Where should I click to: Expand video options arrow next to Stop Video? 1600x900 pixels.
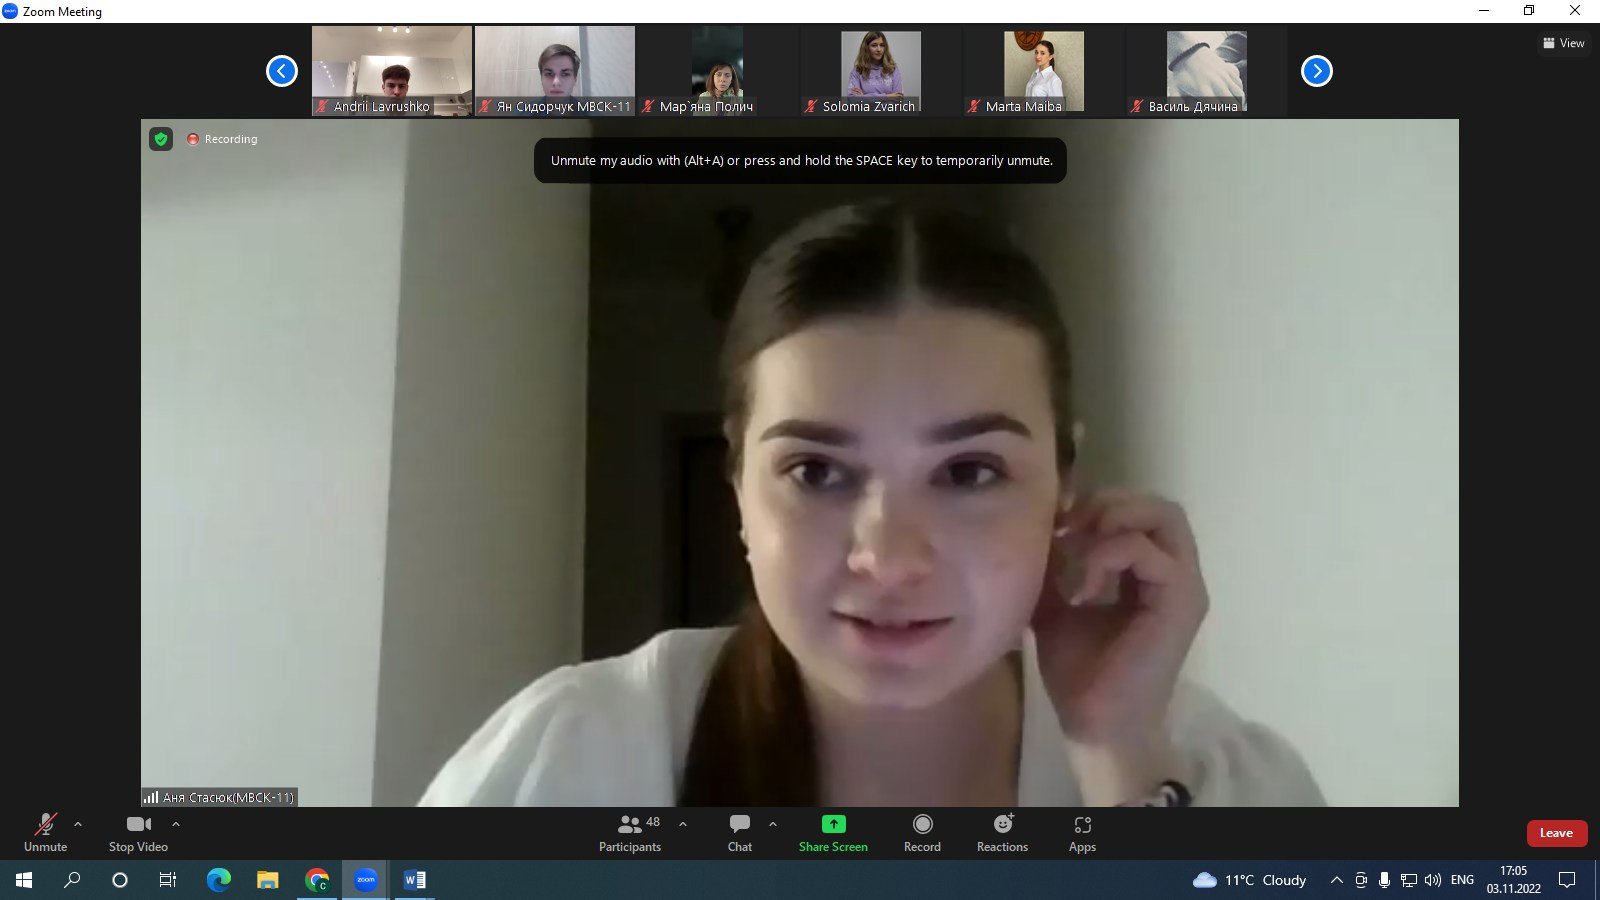(176, 824)
